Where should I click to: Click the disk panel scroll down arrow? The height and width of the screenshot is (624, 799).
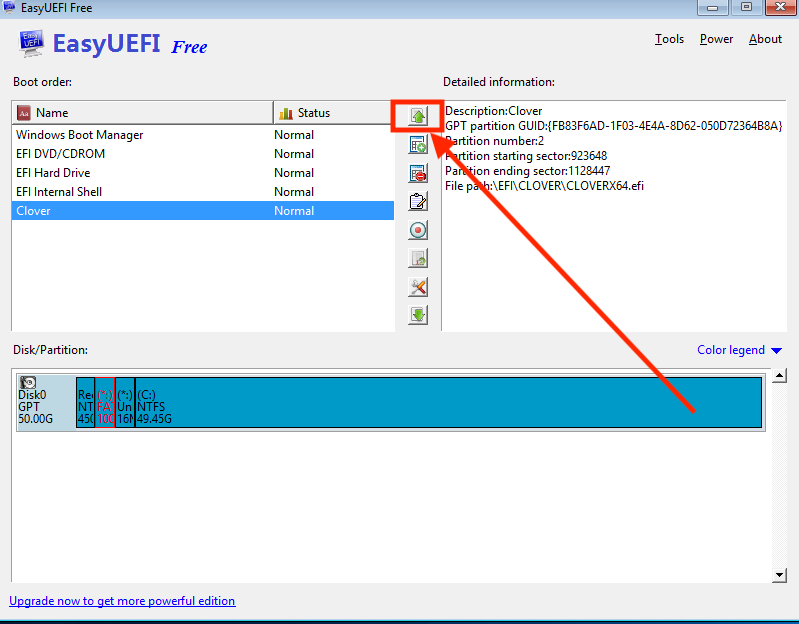[779, 576]
